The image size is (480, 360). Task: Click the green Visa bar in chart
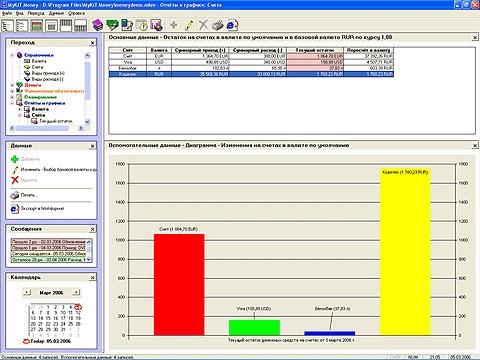point(254,328)
